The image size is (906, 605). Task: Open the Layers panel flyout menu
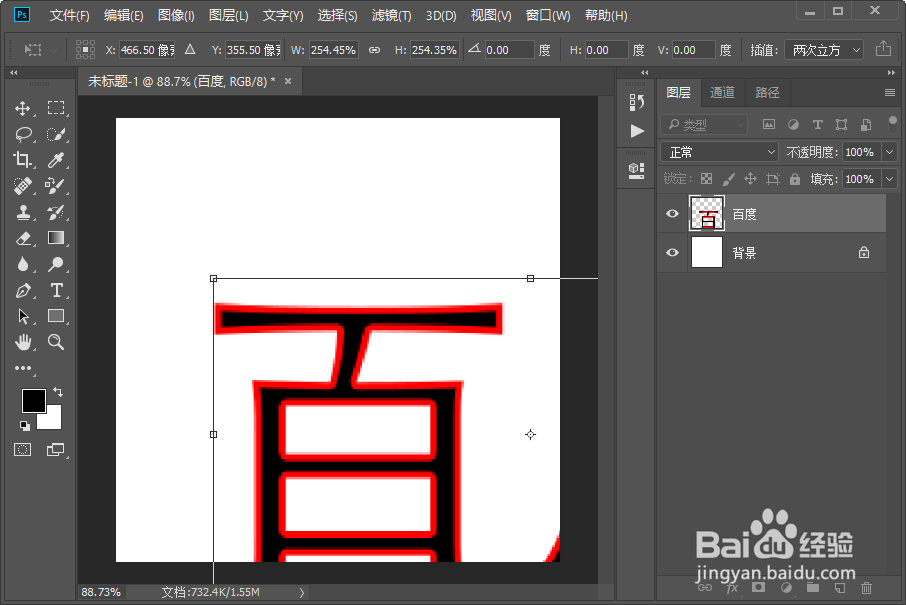pyautogui.click(x=890, y=92)
